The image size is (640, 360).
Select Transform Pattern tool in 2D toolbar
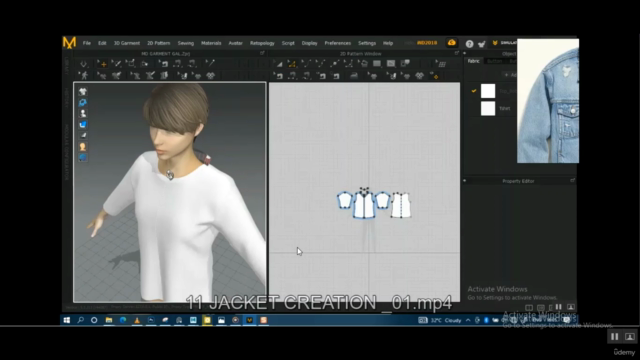click(279, 64)
